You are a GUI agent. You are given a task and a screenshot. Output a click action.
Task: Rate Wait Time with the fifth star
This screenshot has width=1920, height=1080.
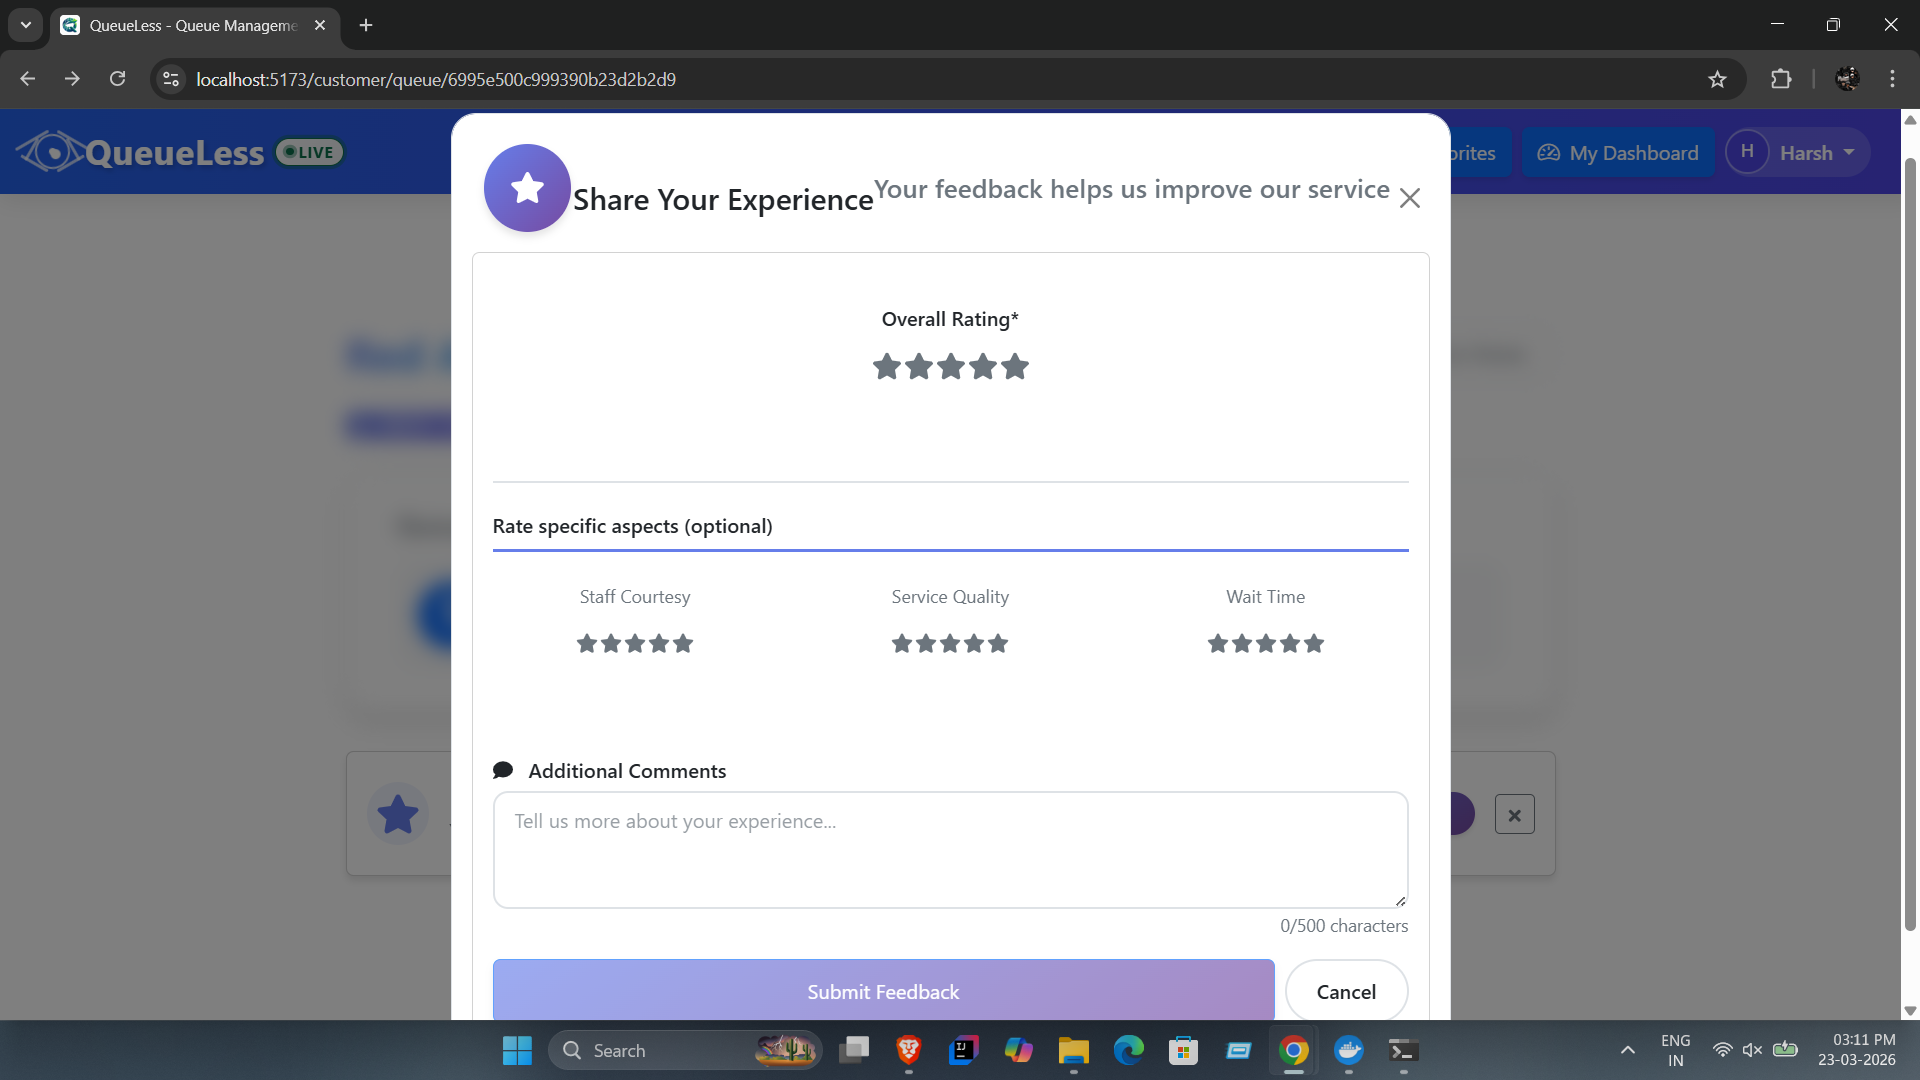[x=1314, y=644]
